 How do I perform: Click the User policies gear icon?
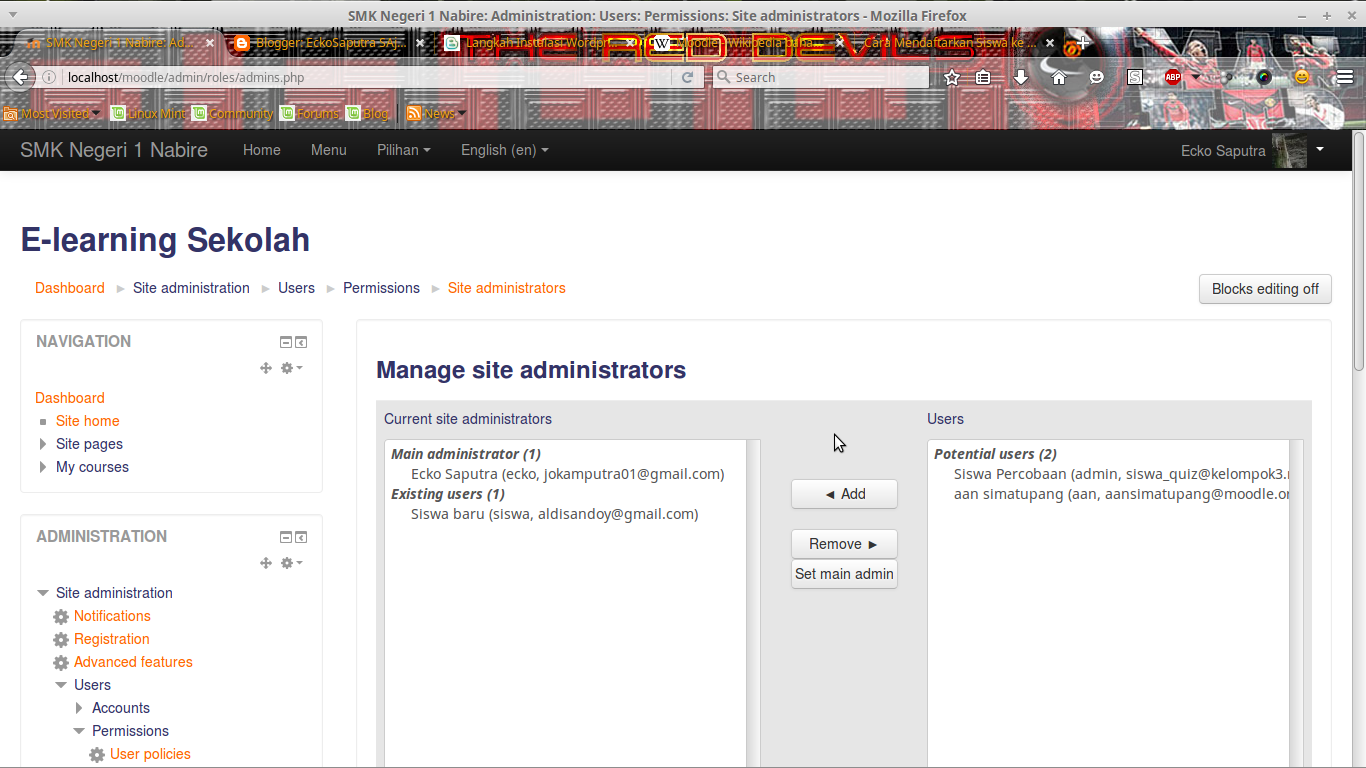click(x=96, y=754)
